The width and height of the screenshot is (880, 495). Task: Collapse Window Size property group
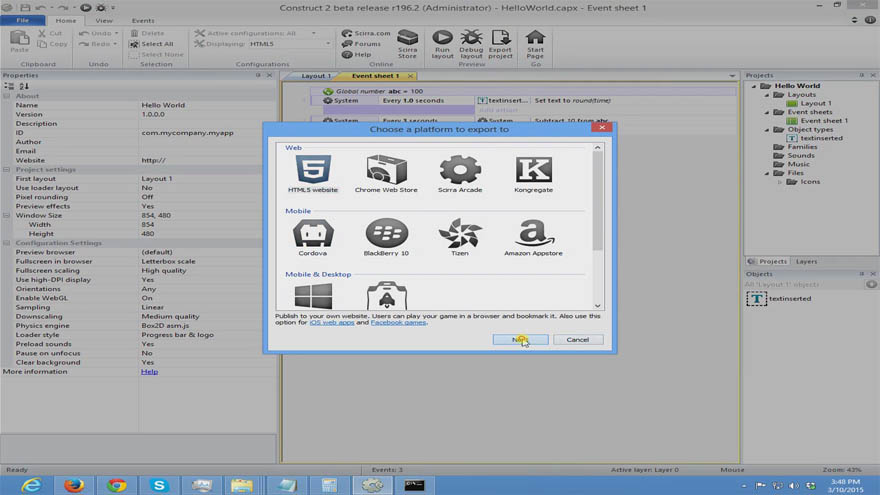(x=7, y=216)
